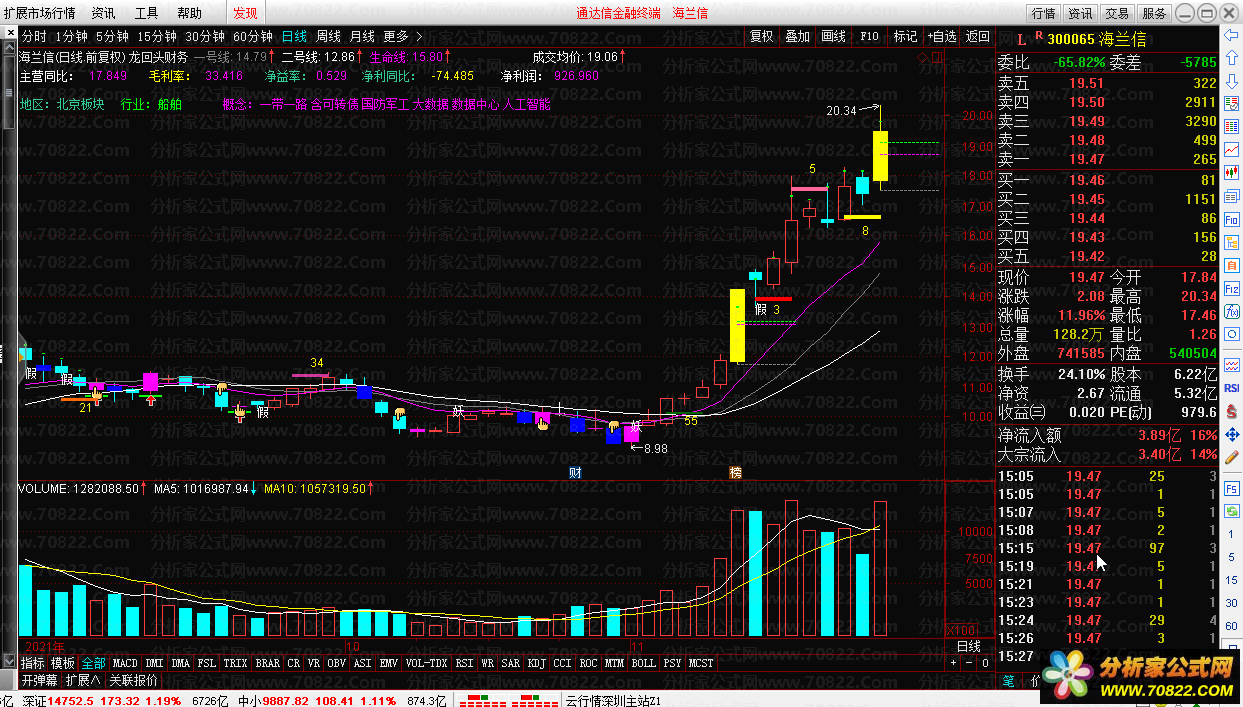Image resolution: width=1243 pixels, height=707 pixels.
Task: Click the wavy lines indicator sidebar icon
Action: coord(1231,366)
